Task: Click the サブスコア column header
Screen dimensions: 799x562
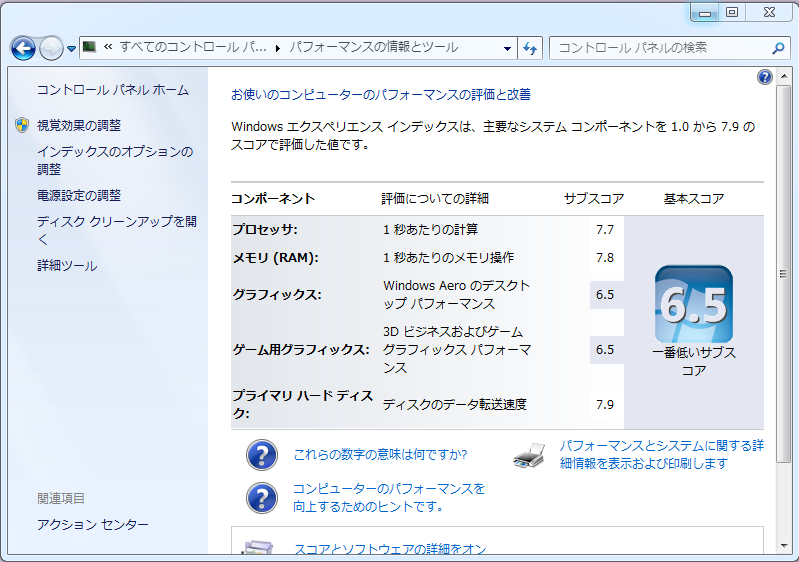Action: pos(594,199)
